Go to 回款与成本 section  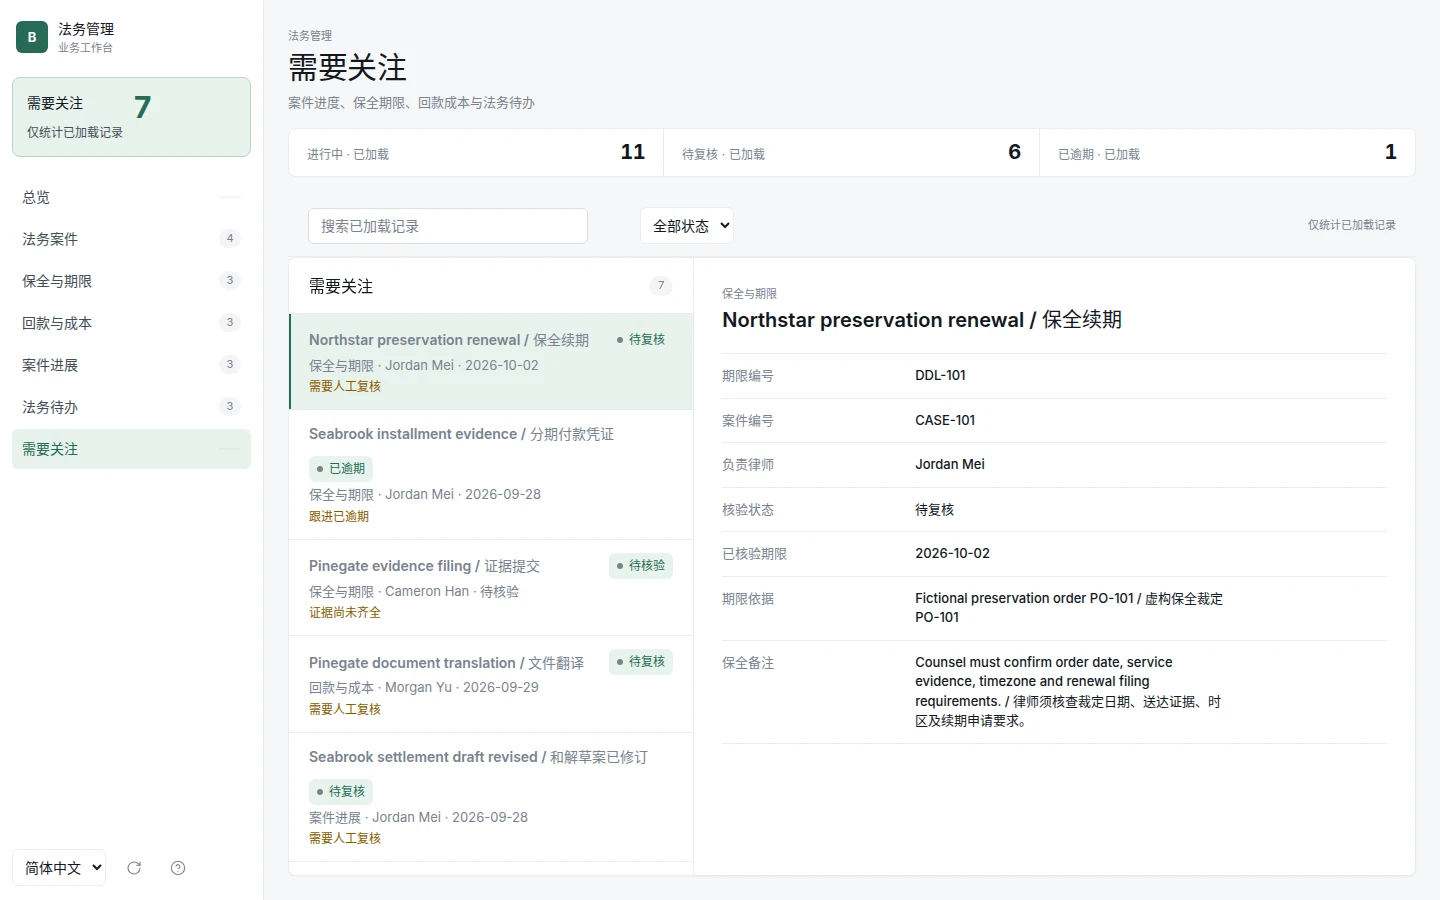[131, 323]
